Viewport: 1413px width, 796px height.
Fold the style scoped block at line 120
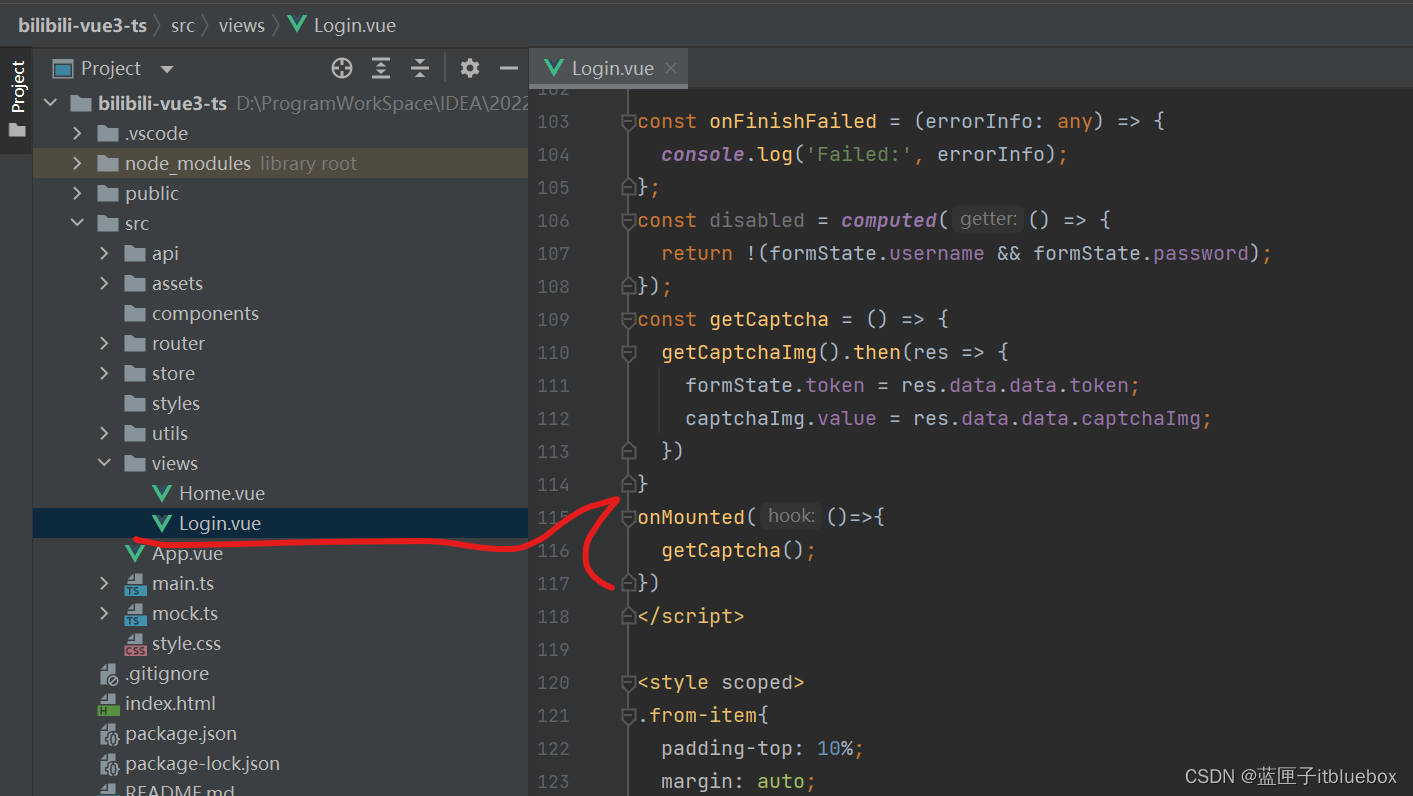628,683
